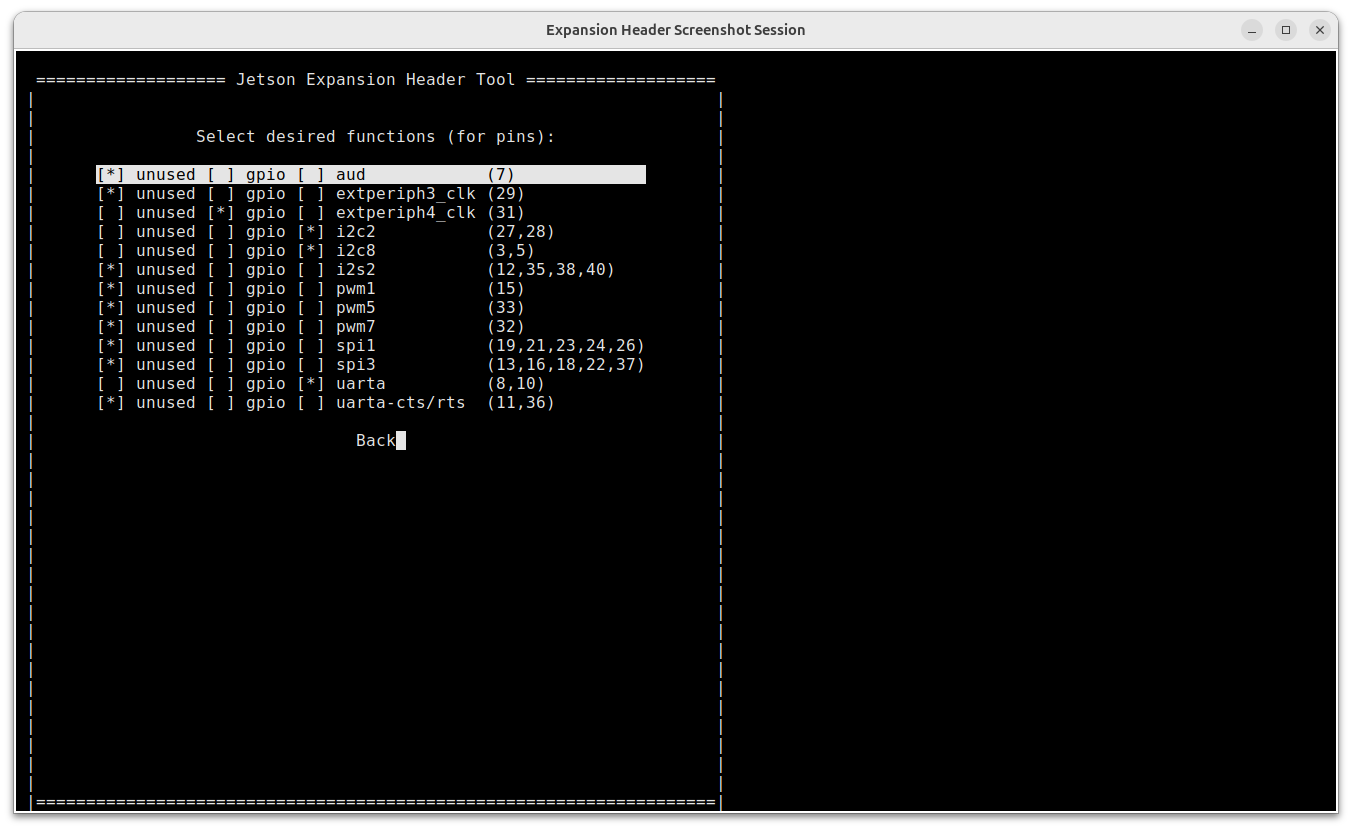Click the "Jetson Expansion Header Tool" heading
This screenshot has height=830, width=1352.
coord(376,80)
